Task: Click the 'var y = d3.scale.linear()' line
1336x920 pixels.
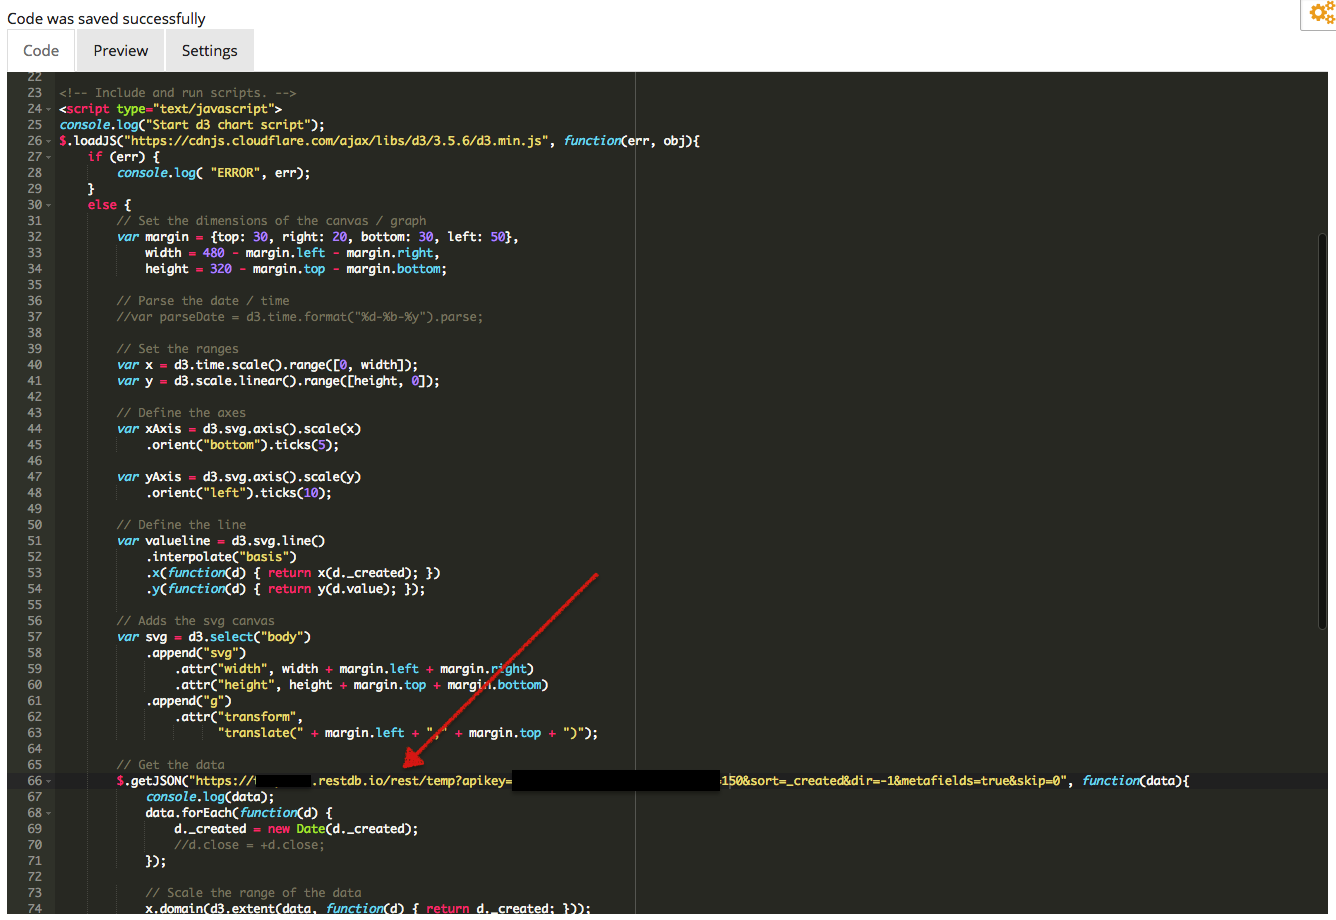Action: (x=278, y=381)
